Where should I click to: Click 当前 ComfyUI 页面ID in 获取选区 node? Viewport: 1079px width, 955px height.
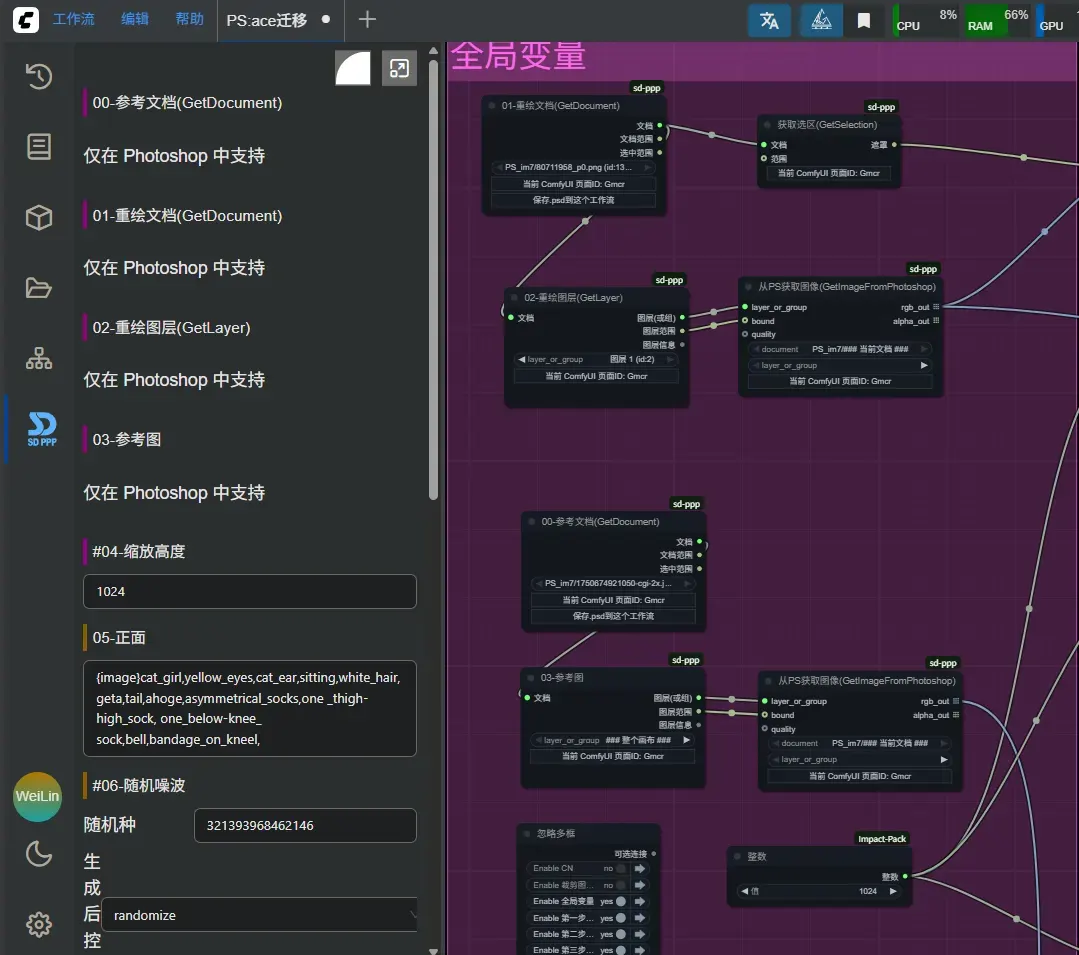829,173
